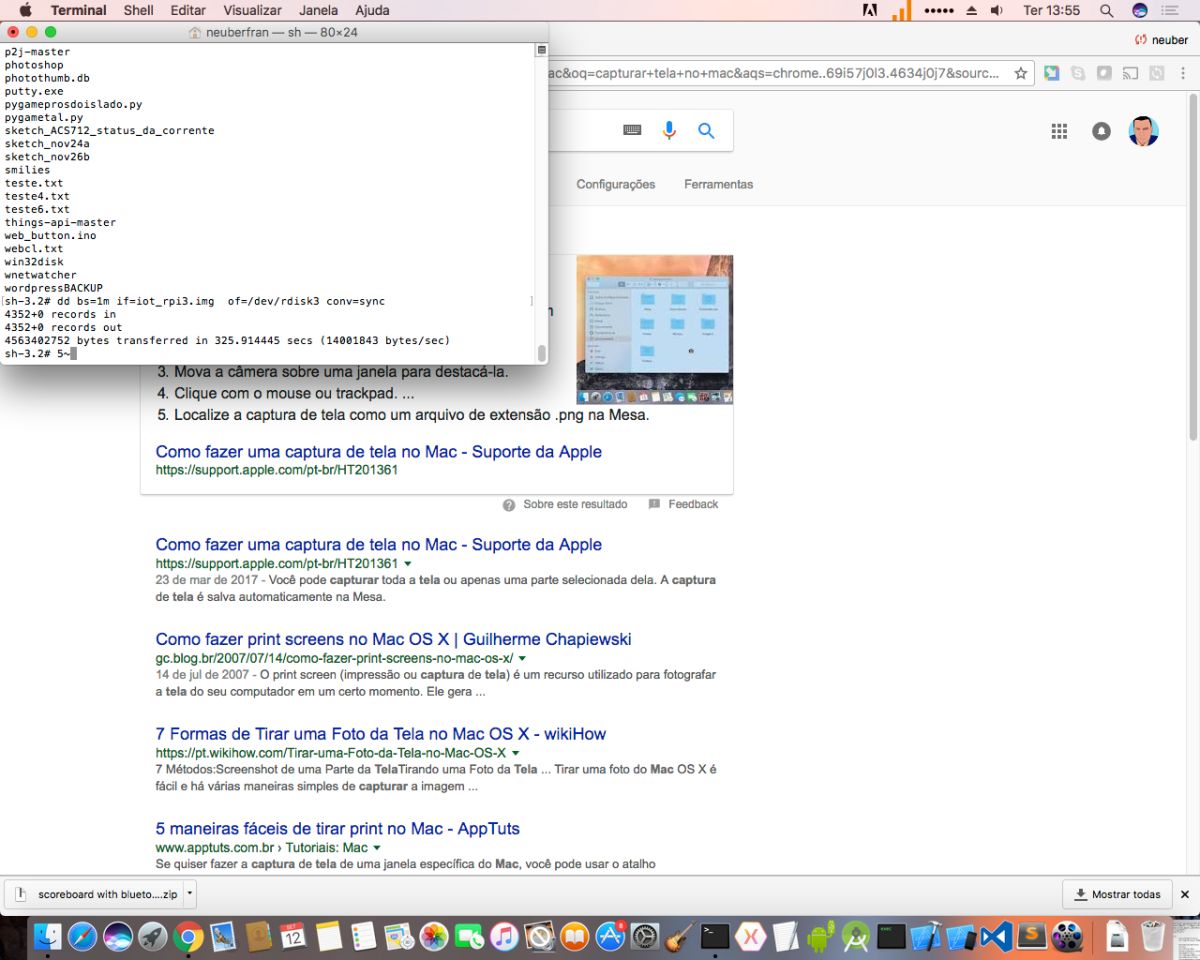Expand dropdown arrow beside pt.wikihow.com URL
This screenshot has height=960, width=1200.
[x=516, y=753]
